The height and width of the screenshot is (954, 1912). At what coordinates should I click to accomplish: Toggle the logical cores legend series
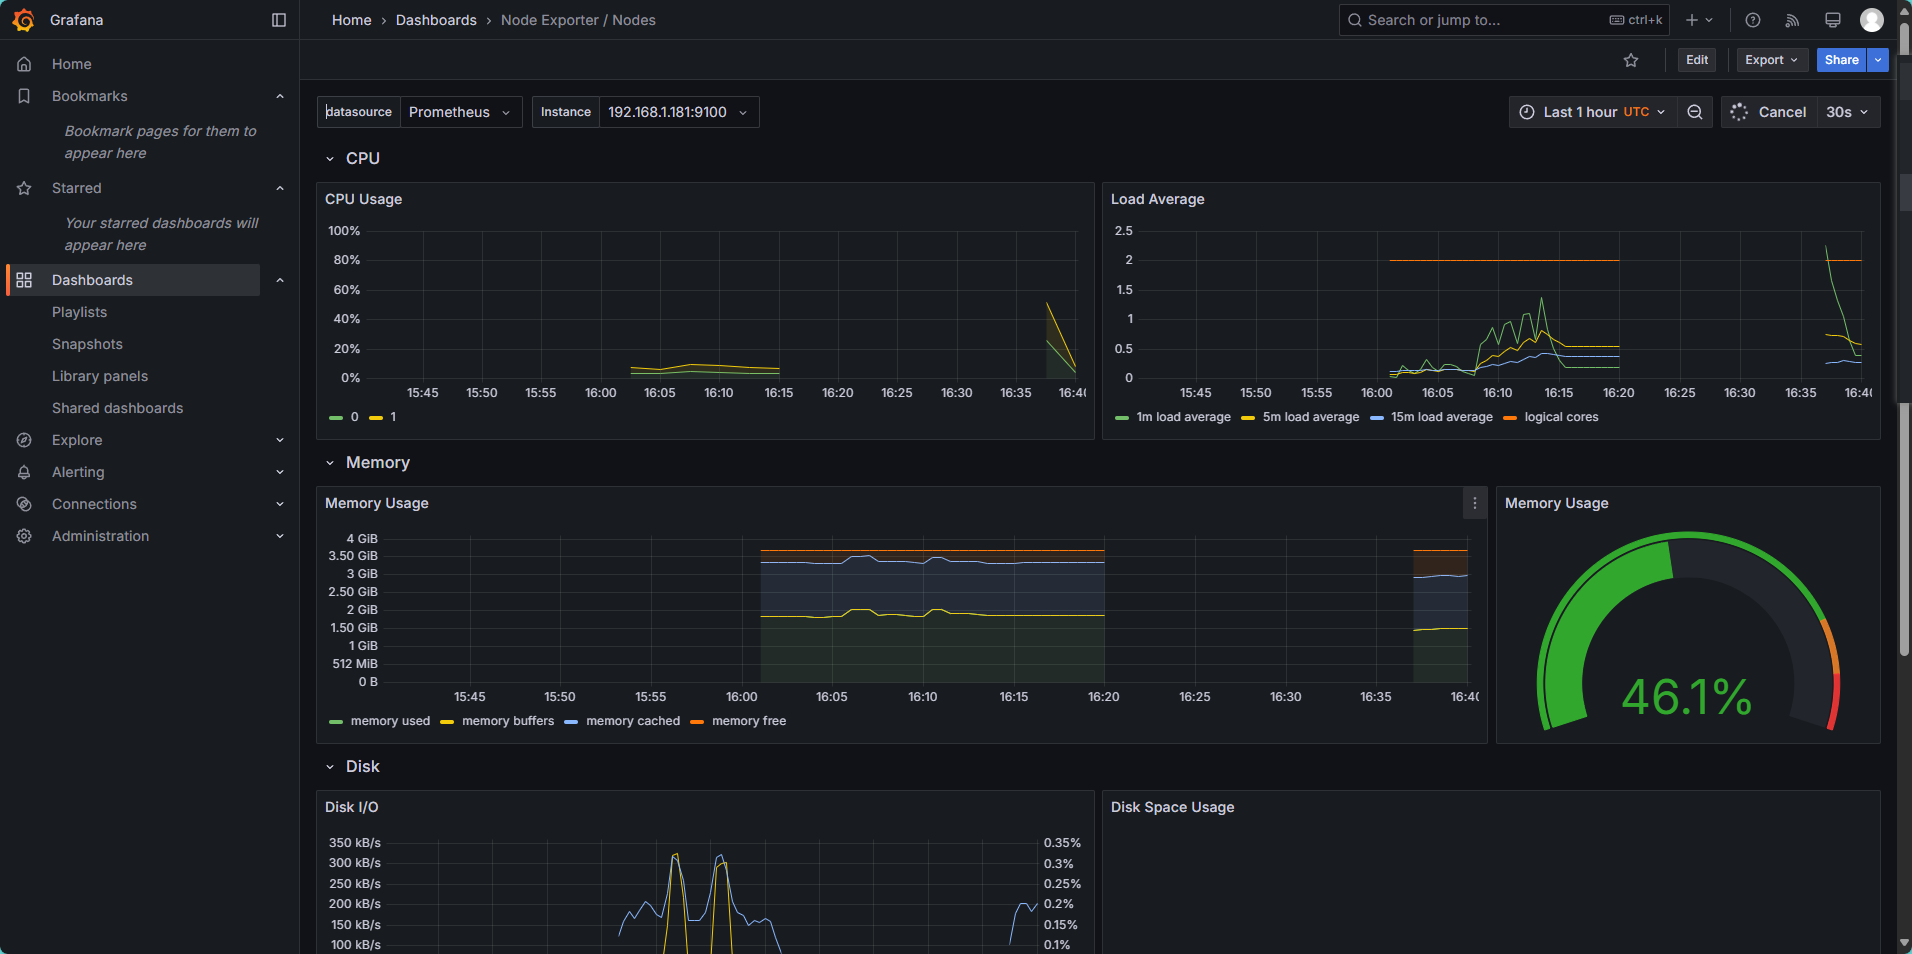click(1551, 417)
